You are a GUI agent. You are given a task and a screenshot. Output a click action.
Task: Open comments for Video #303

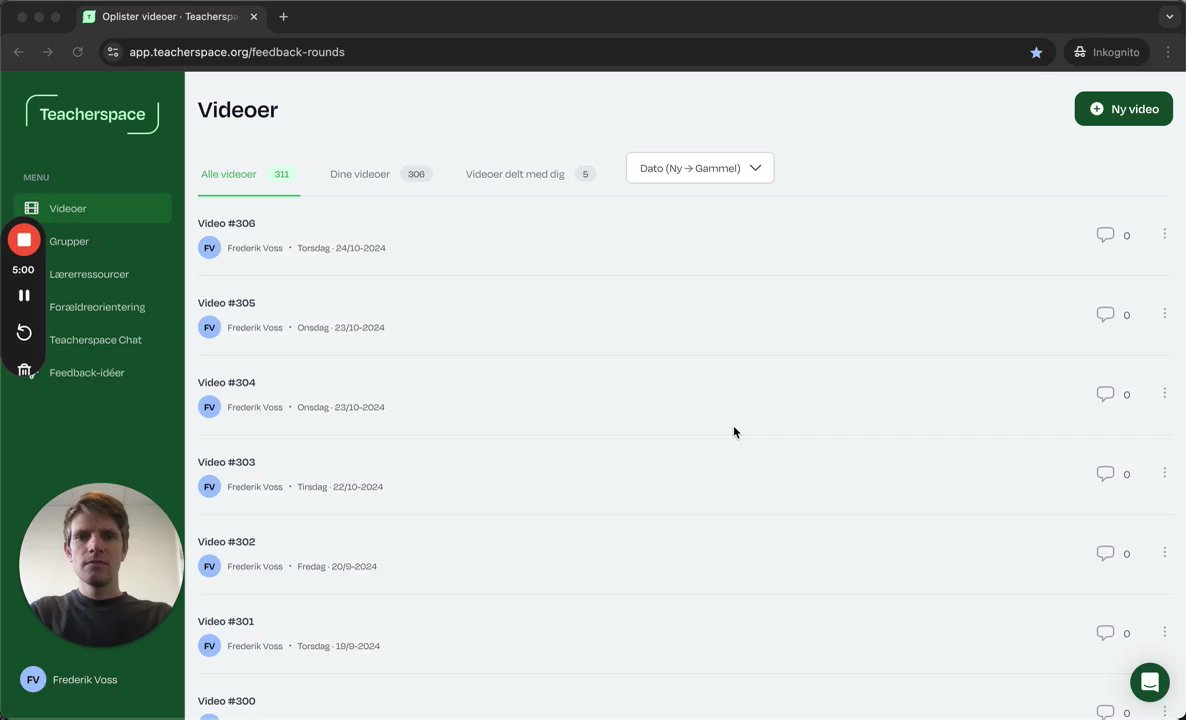point(1113,473)
